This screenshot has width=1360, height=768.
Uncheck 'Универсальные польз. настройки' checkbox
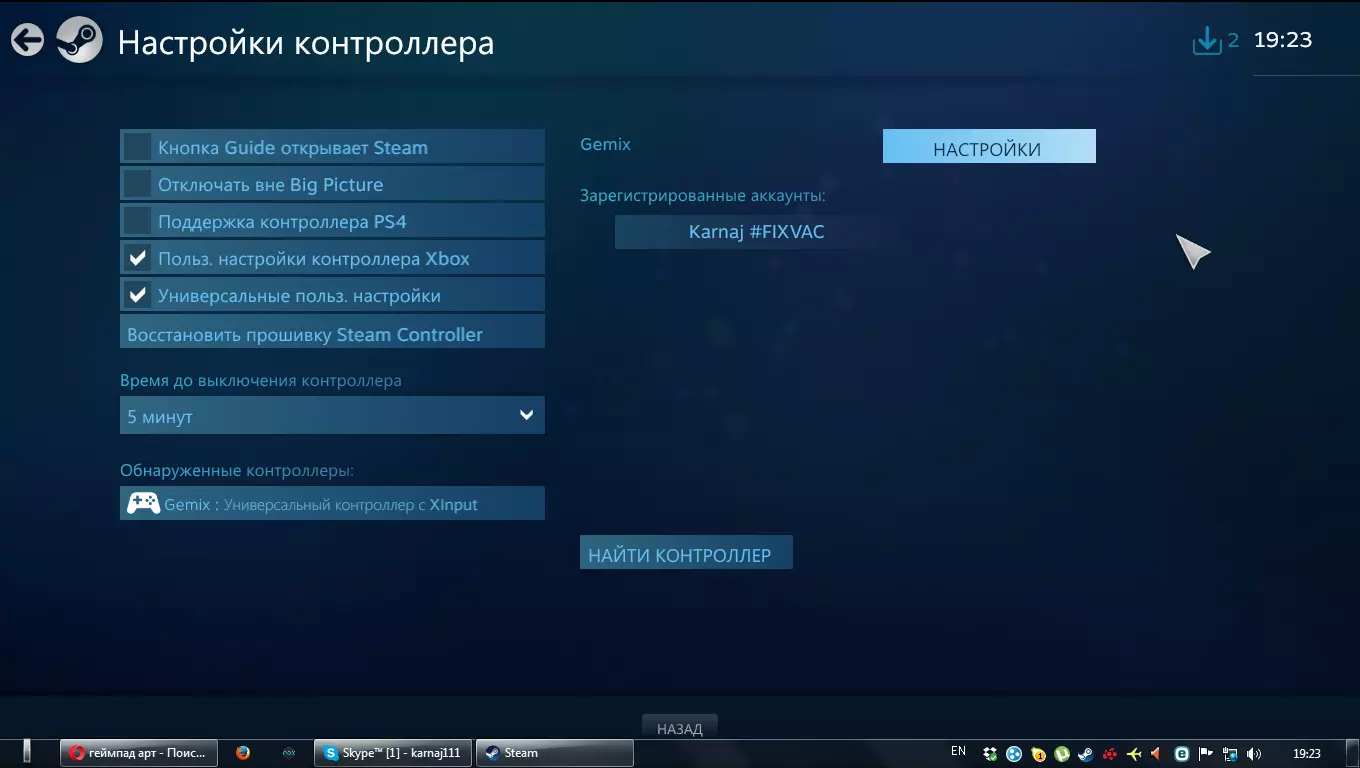pos(137,295)
